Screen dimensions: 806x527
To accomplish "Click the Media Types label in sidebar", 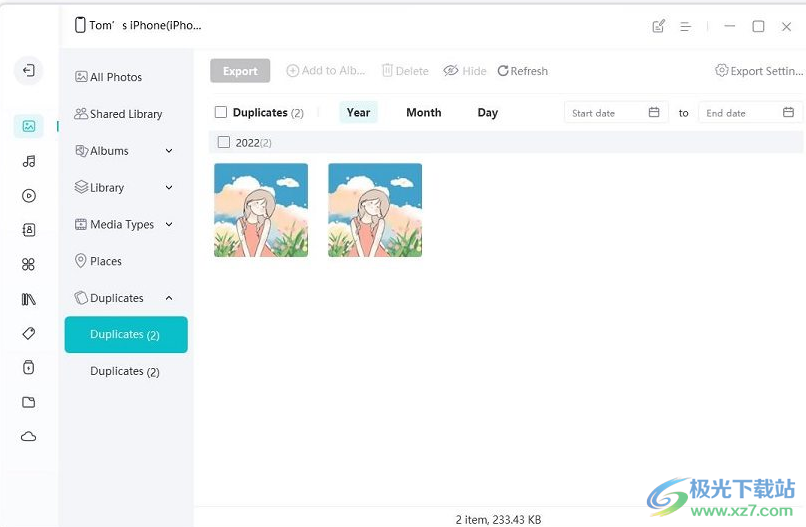I will [x=122, y=225].
